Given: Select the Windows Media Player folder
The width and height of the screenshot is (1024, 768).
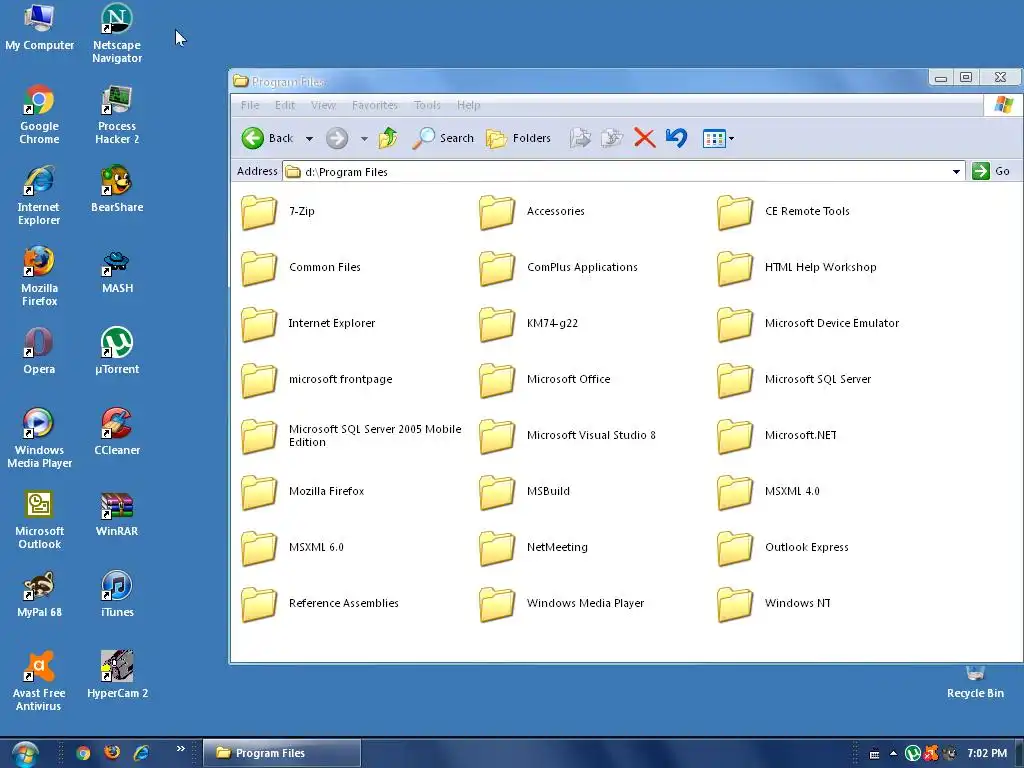Looking at the screenshot, I should coord(562,604).
